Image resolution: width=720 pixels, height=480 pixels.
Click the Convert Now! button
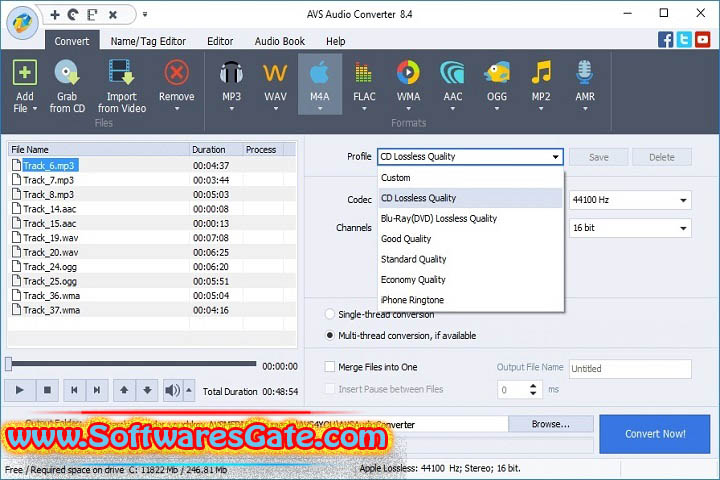point(655,434)
